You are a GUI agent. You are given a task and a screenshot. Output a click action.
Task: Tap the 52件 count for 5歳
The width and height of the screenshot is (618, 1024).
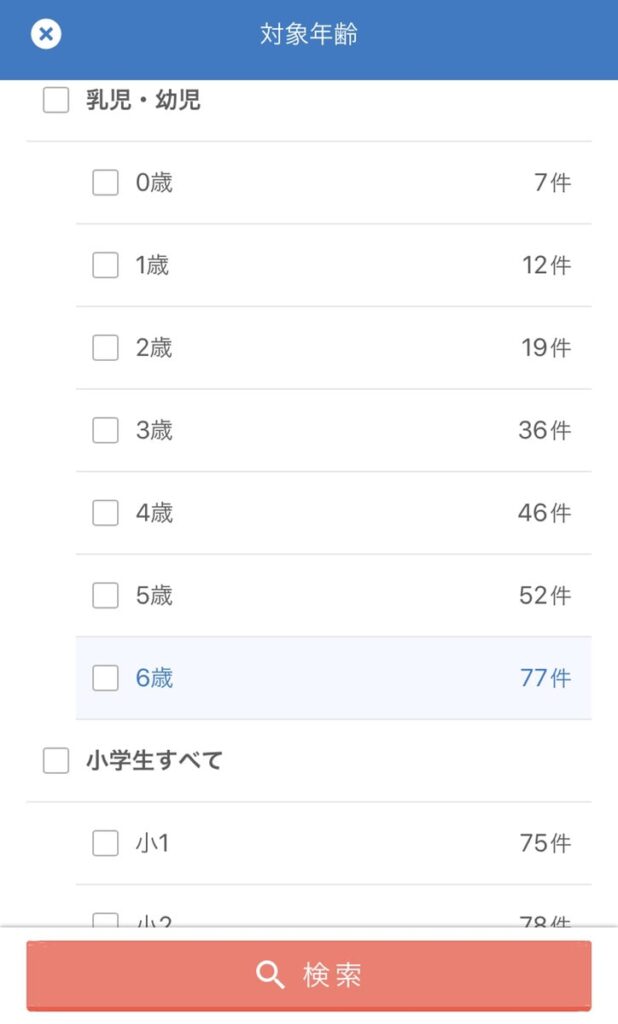pyautogui.click(x=545, y=596)
